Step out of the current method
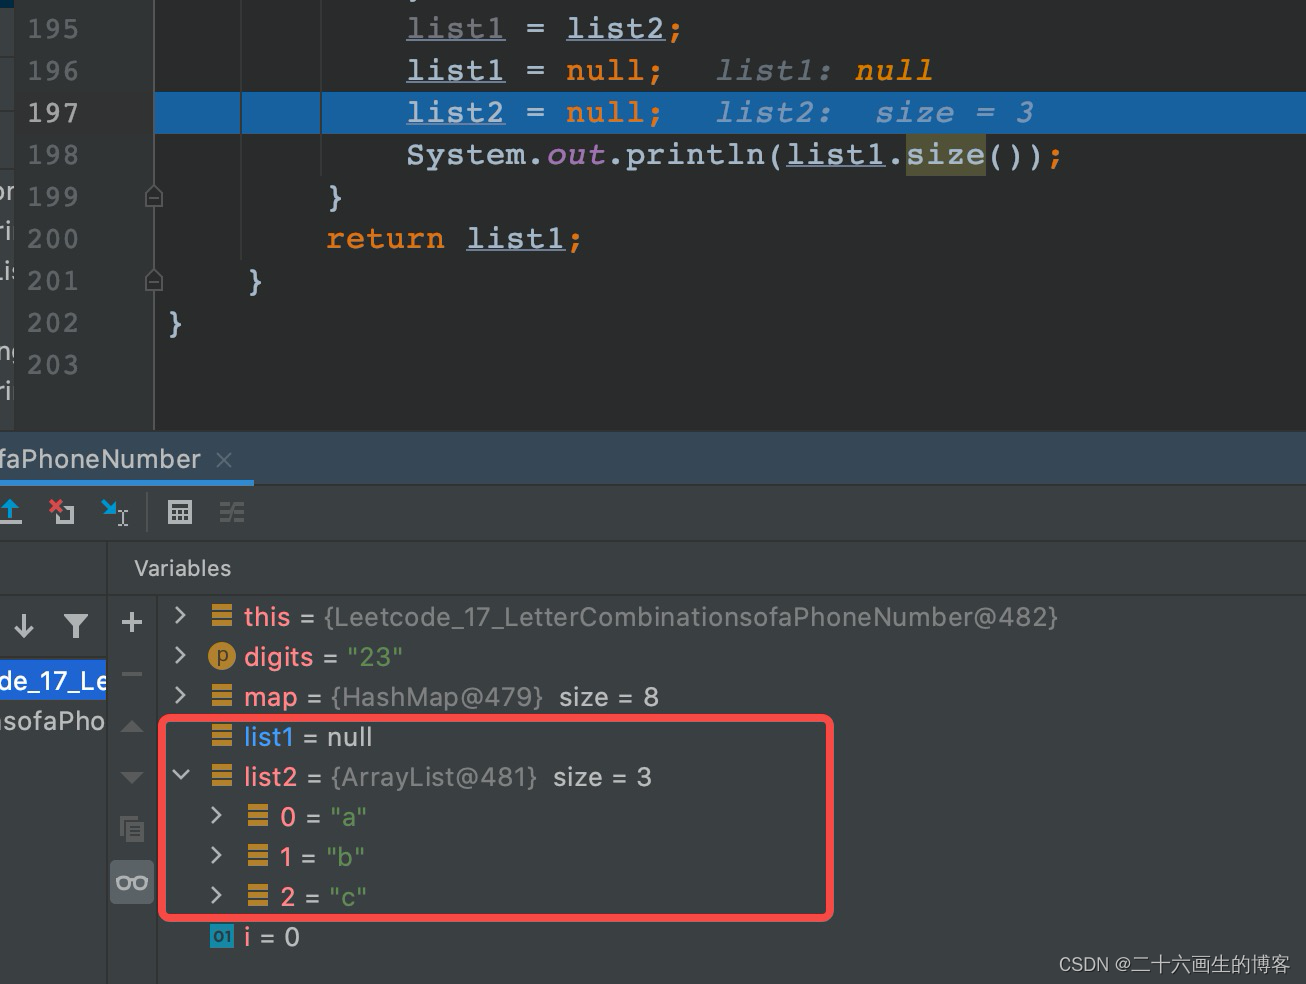The height and width of the screenshot is (984, 1306). (x=11, y=512)
